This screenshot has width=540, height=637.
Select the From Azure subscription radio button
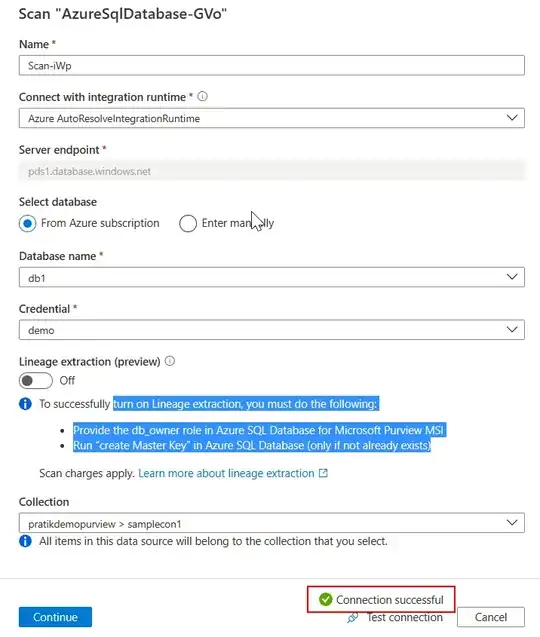coord(28,223)
